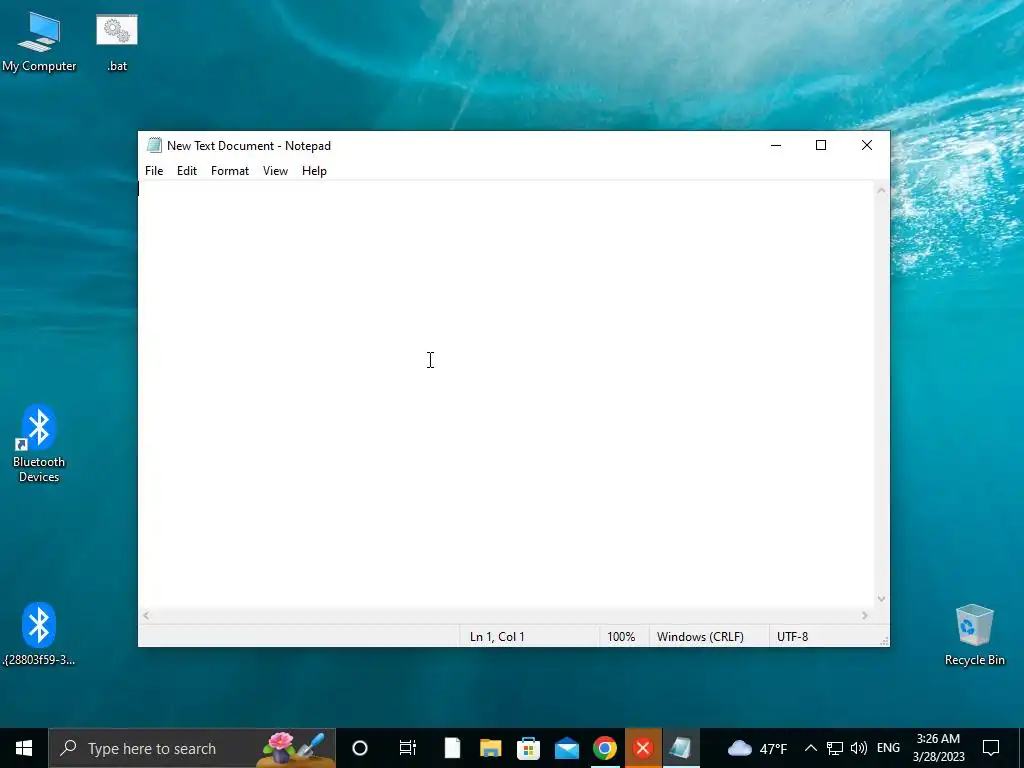Viewport: 1024px width, 768px height.
Task: Open Google Chrome from the taskbar
Action: click(605, 748)
